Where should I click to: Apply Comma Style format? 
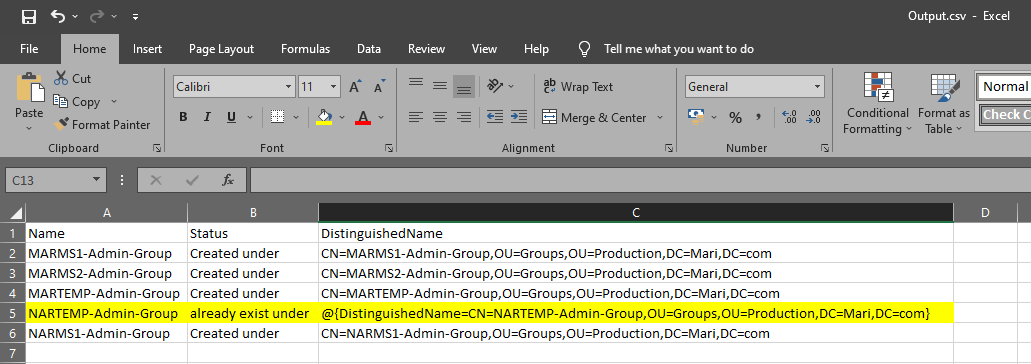coord(759,118)
